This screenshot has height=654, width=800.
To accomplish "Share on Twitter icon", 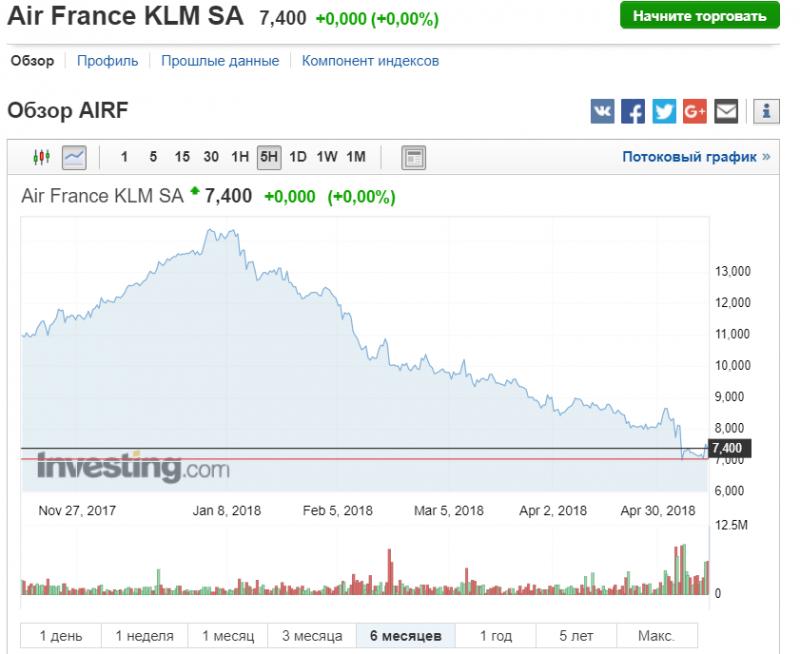I will coord(664,111).
